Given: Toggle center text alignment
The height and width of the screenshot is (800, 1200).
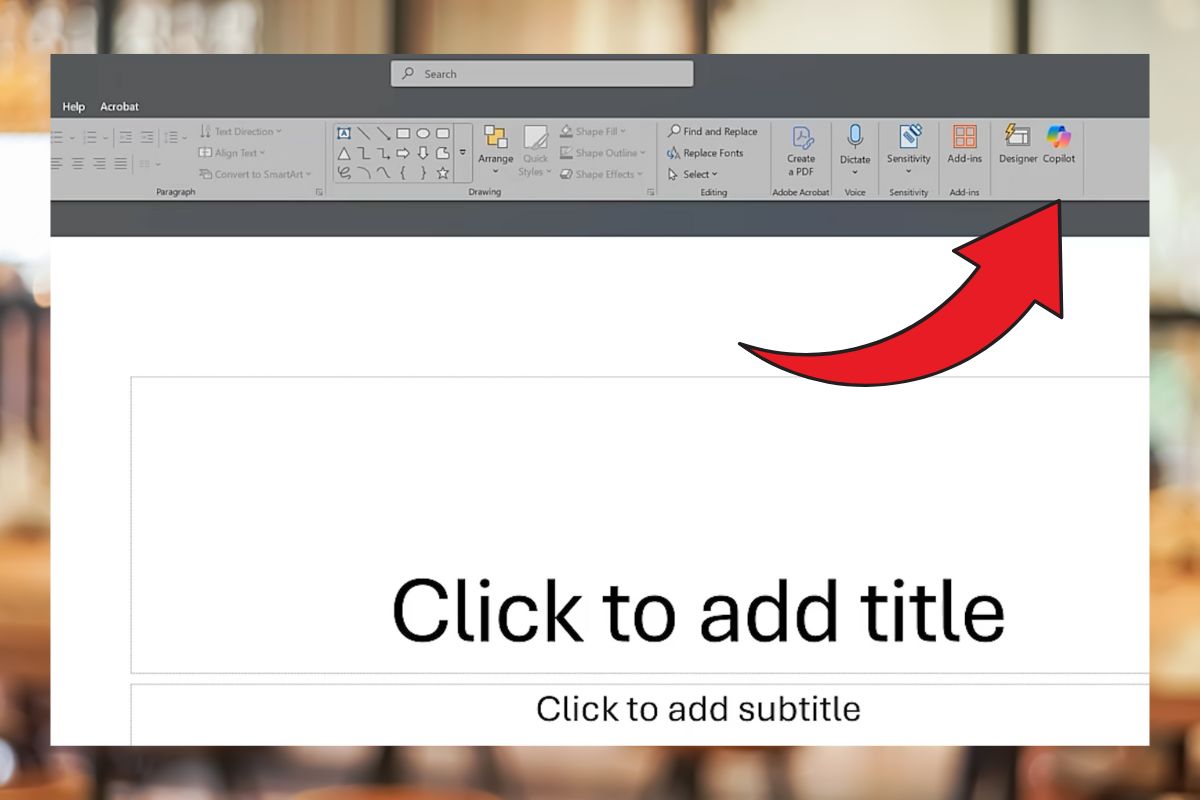Looking at the screenshot, I should (x=78, y=163).
